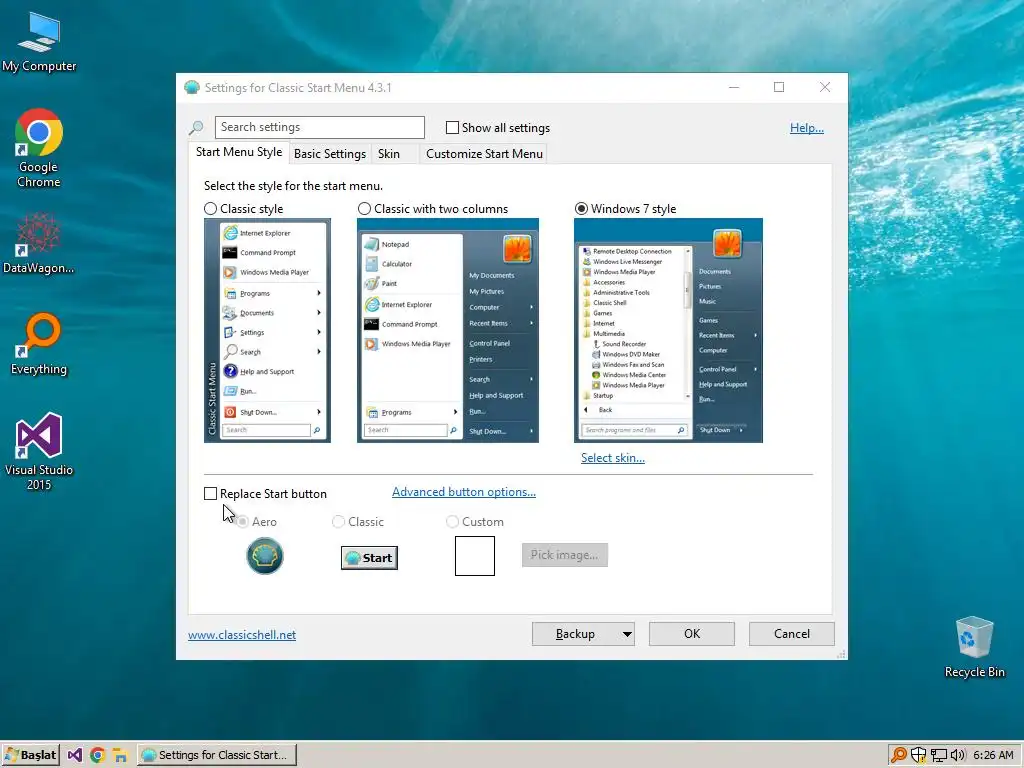Click the 6:26 AM clock in tray
Image resolution: width=1024 pixels, height=768 pixels.
993,756
